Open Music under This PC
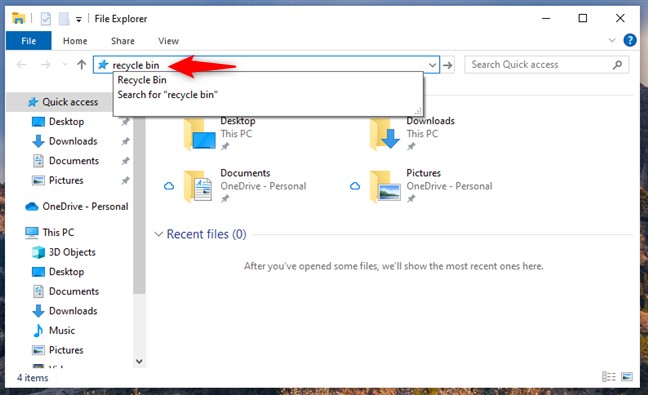648x395 pixels. (62, 331)
